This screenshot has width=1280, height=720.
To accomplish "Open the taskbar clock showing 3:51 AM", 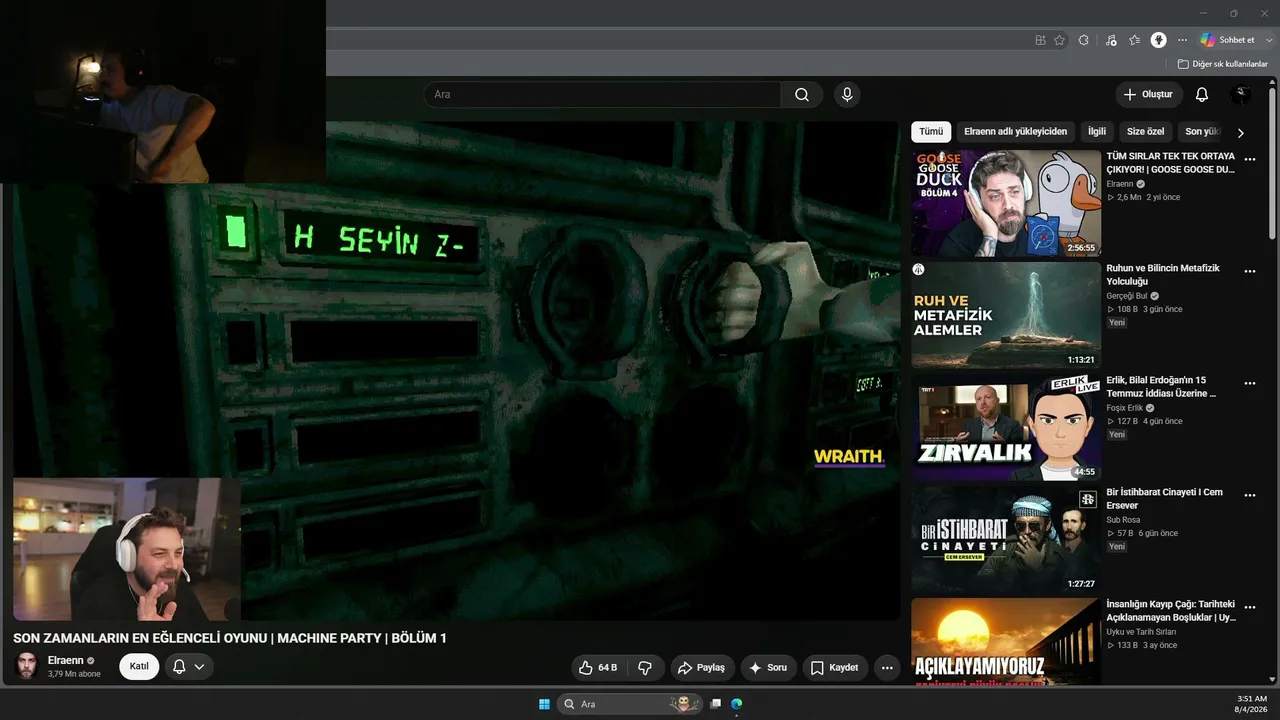I will click(1252, 704).
